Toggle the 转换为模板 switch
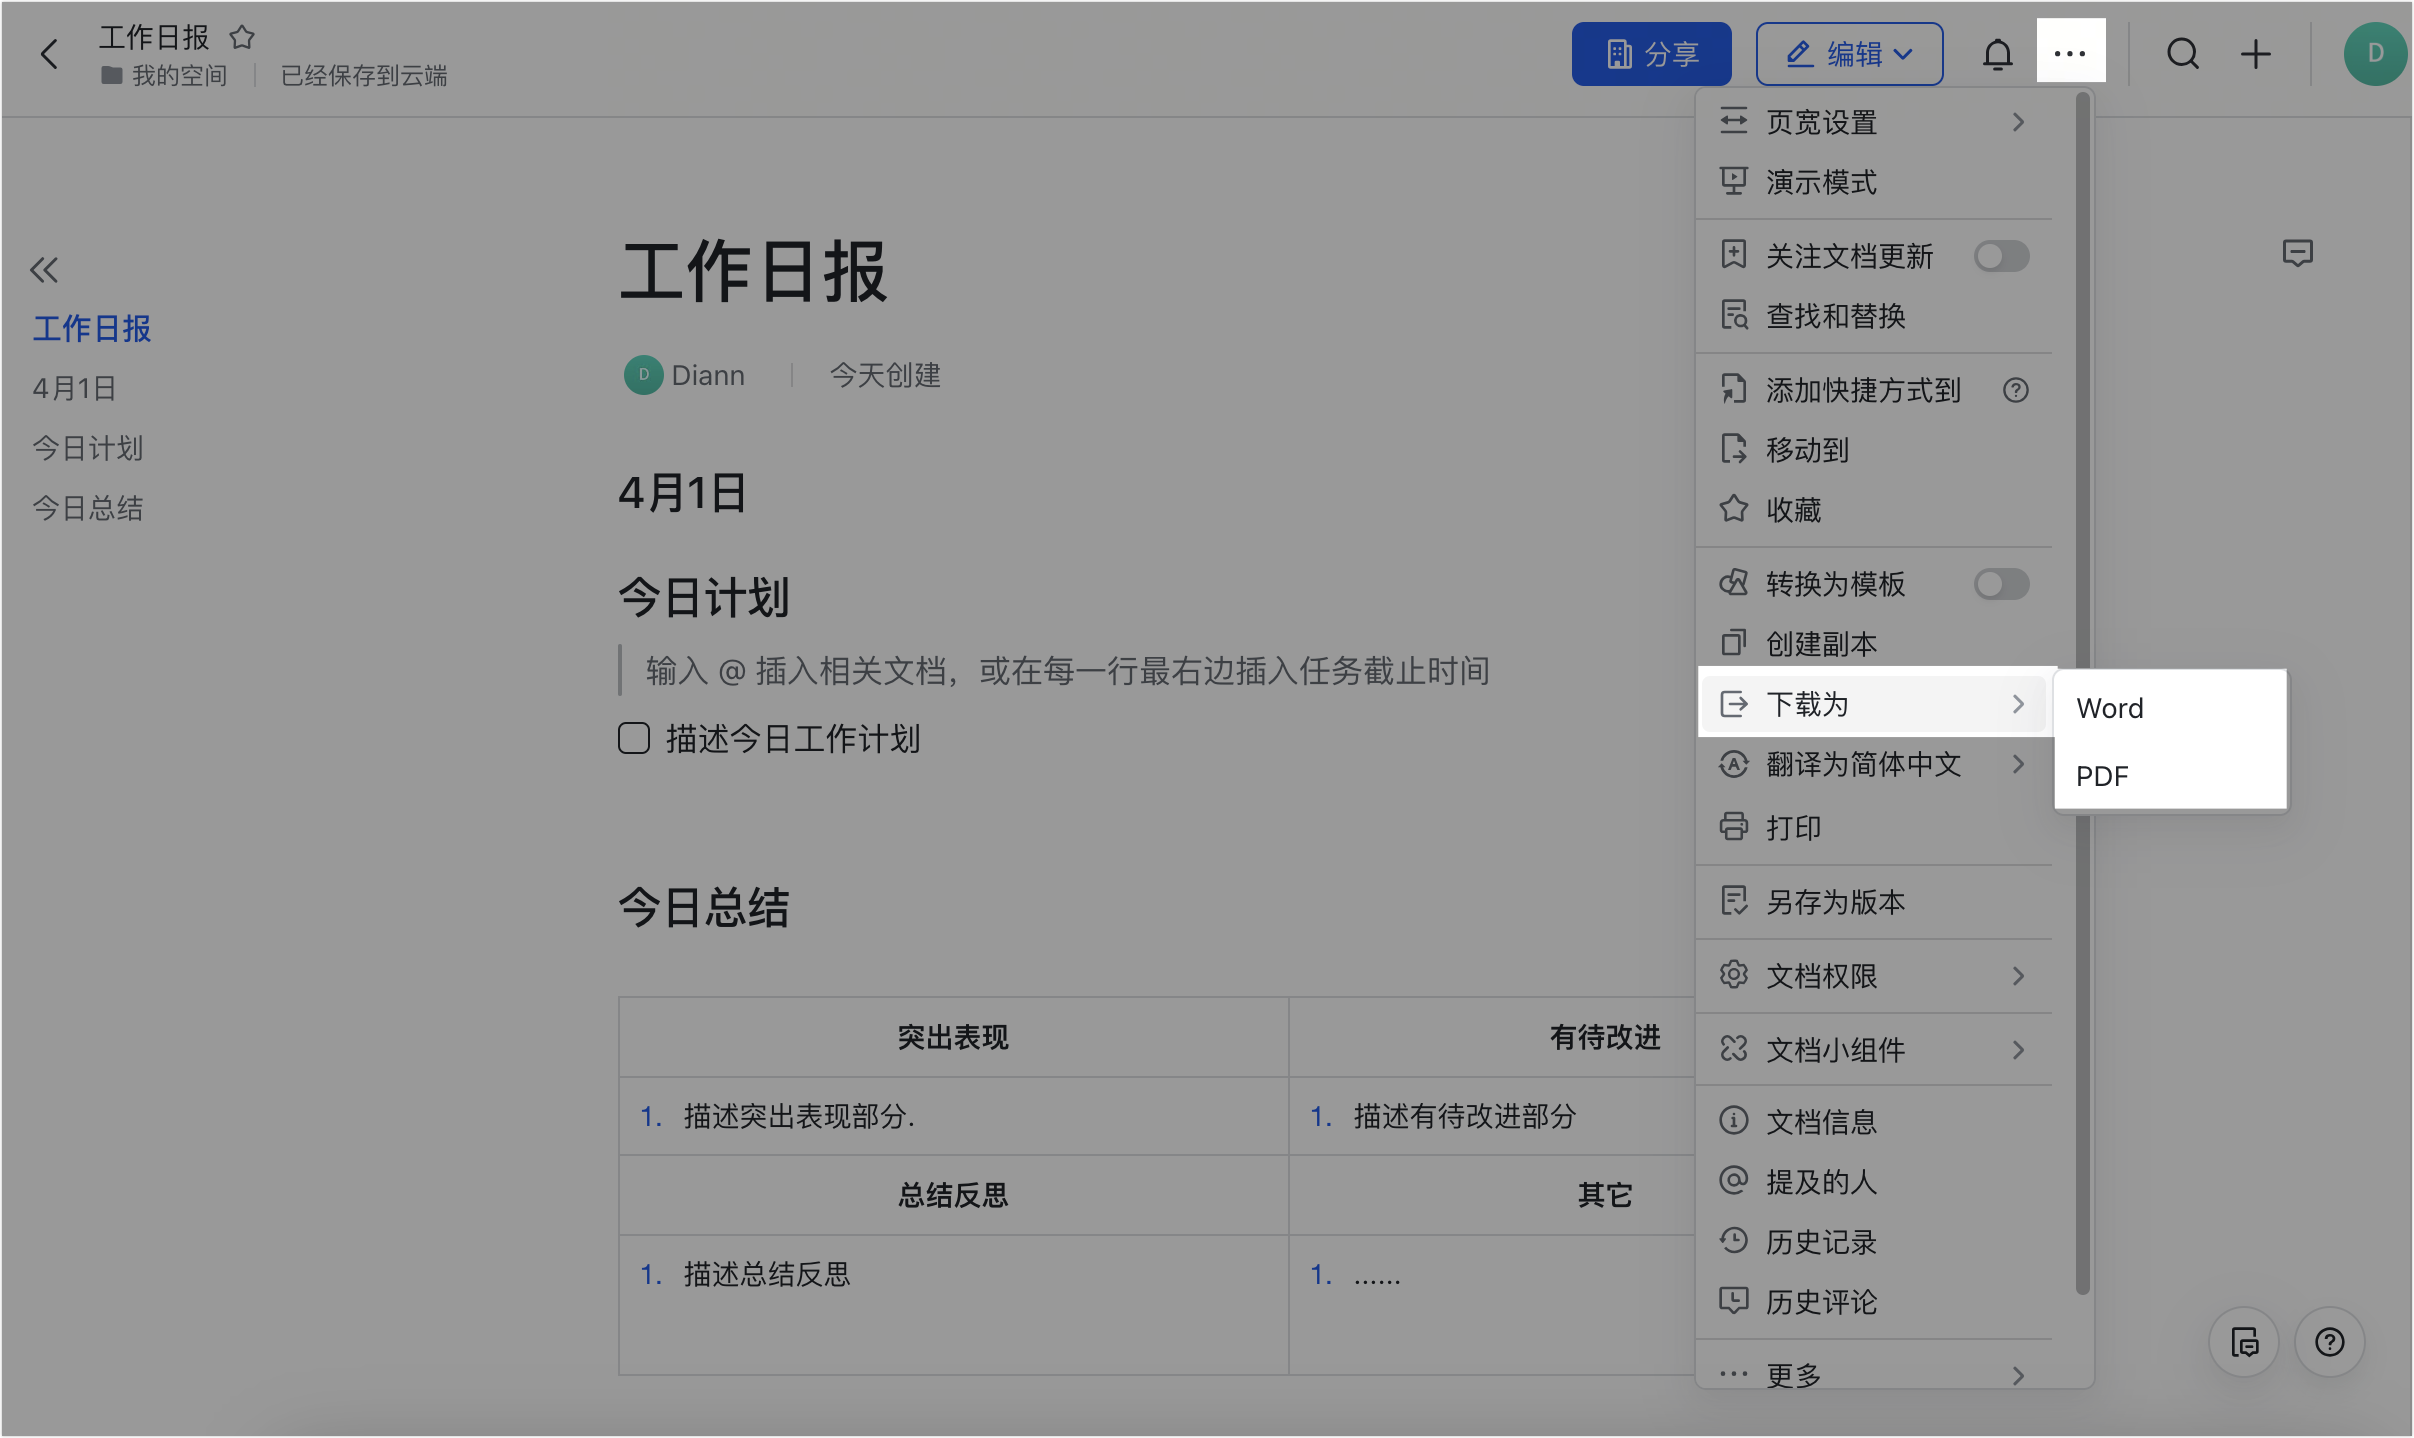Image resolution: width=2414 pixels, height=1438 pixels. click(2001, 584)
